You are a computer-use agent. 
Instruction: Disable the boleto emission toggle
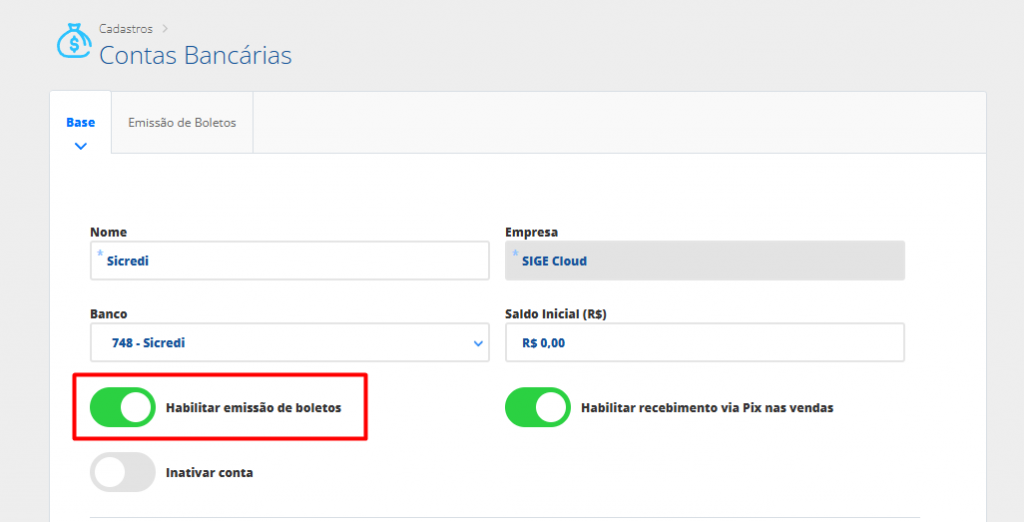123,407
